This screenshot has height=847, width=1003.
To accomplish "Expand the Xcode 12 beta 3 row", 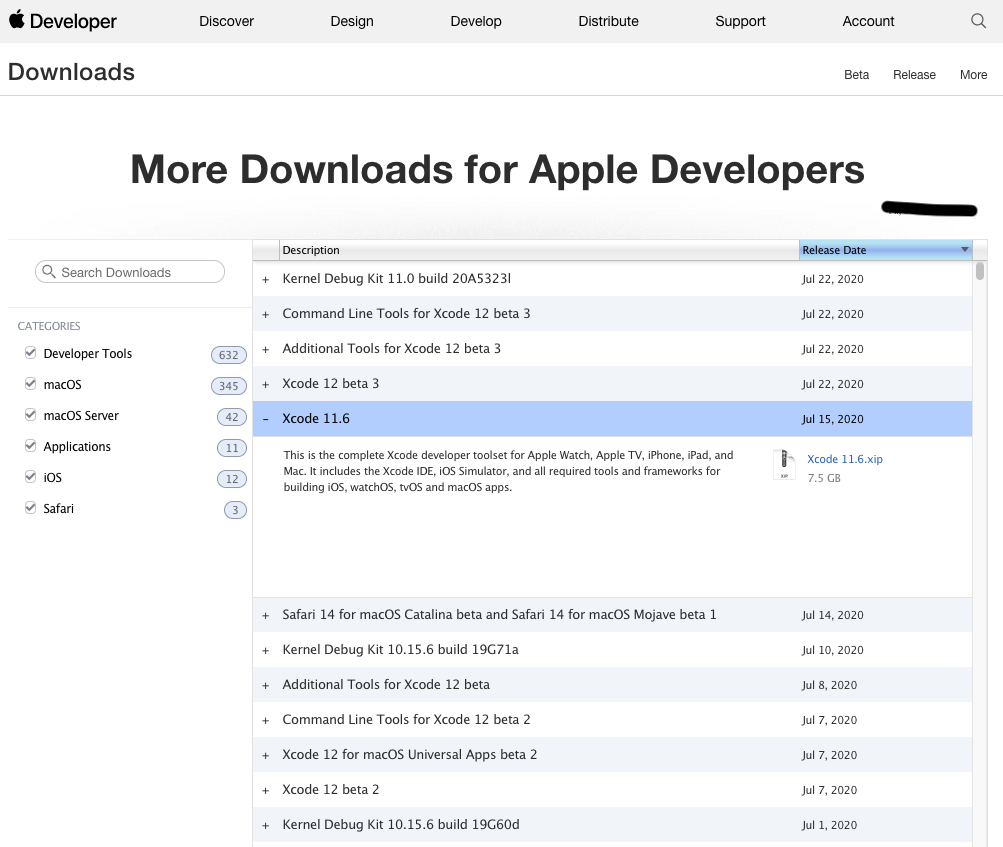I will click(265, 384).
